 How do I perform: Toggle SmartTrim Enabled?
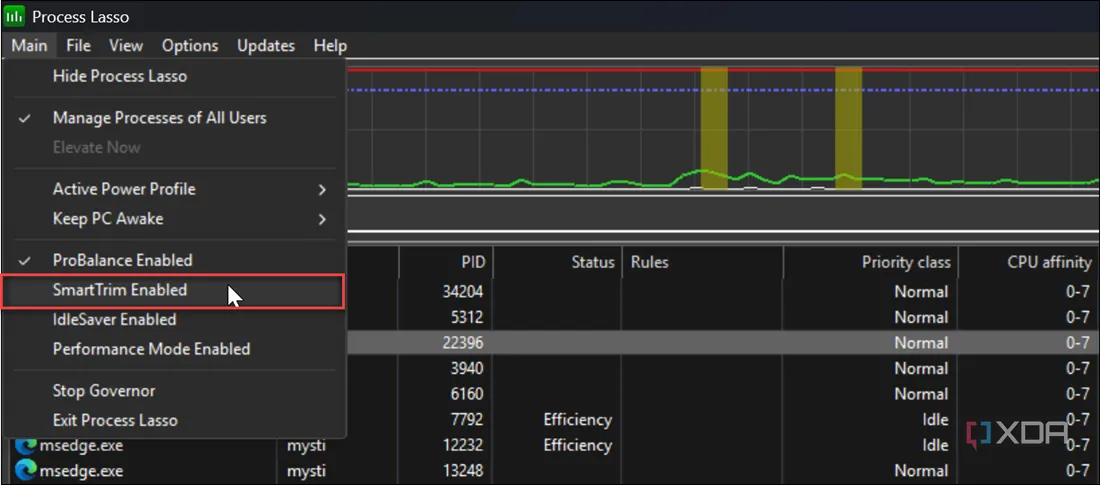[x=174, y=290]
